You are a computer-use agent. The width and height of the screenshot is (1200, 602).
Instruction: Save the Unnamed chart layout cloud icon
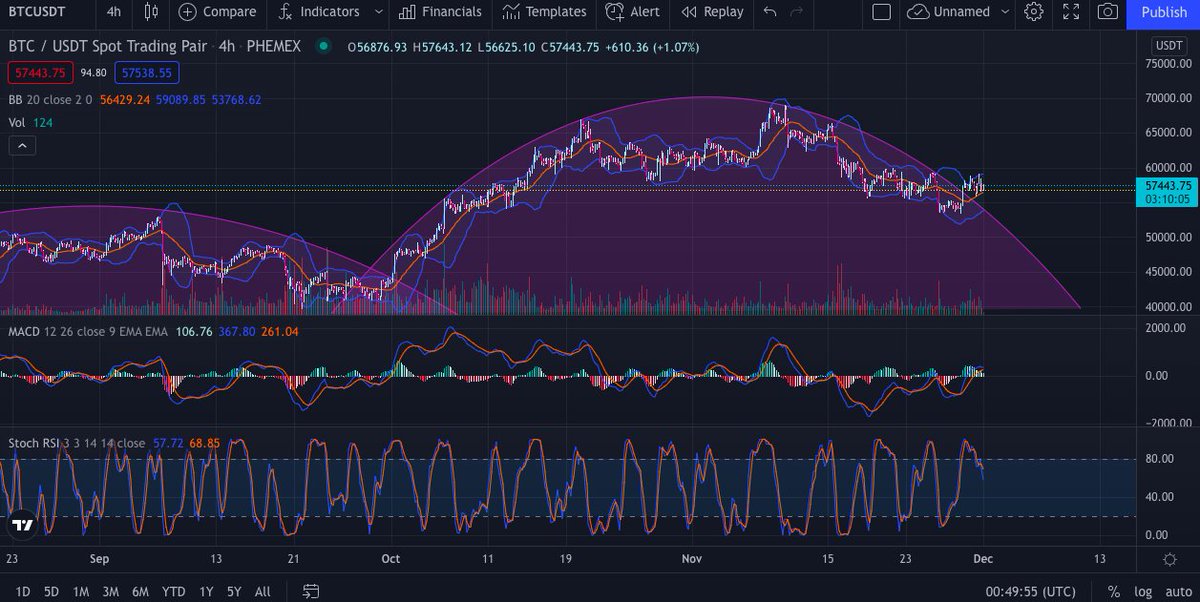(x=917, y=12)
